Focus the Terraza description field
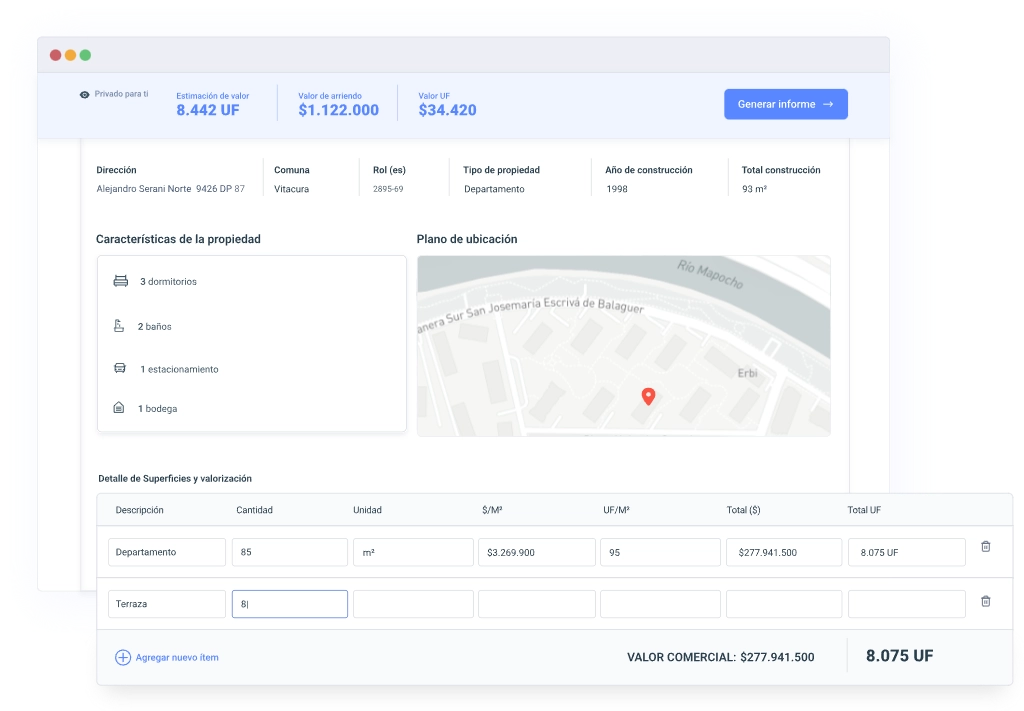Viewport: 1024px width, 711px height. pyautogui.click(x=167, y=604)
